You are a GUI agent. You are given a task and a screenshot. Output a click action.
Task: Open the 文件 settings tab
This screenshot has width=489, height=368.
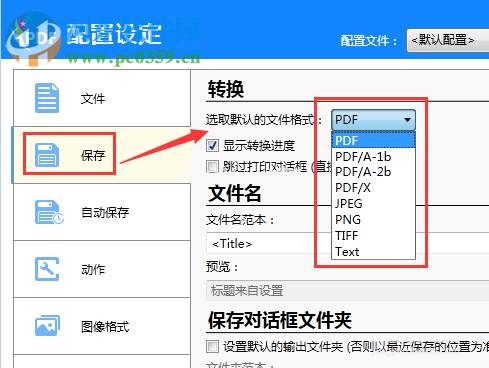pos(102,98)
